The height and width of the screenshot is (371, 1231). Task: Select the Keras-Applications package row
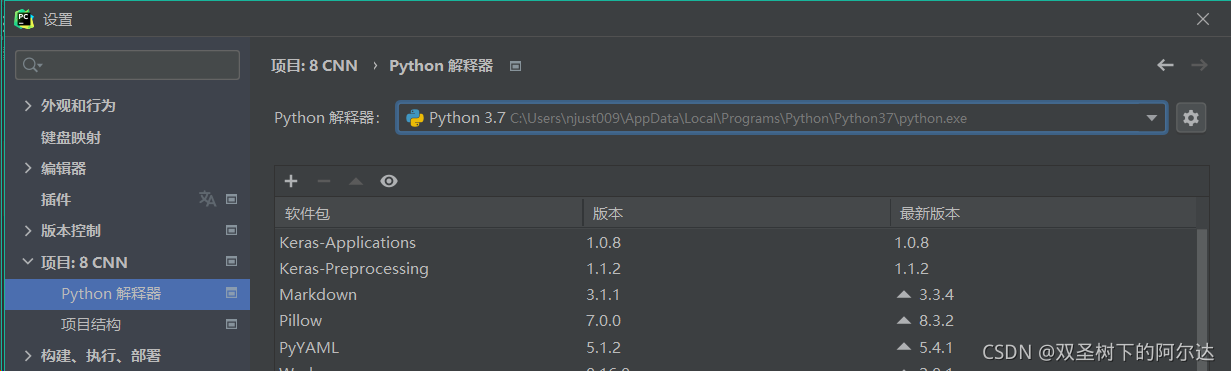tap(735, 243)
